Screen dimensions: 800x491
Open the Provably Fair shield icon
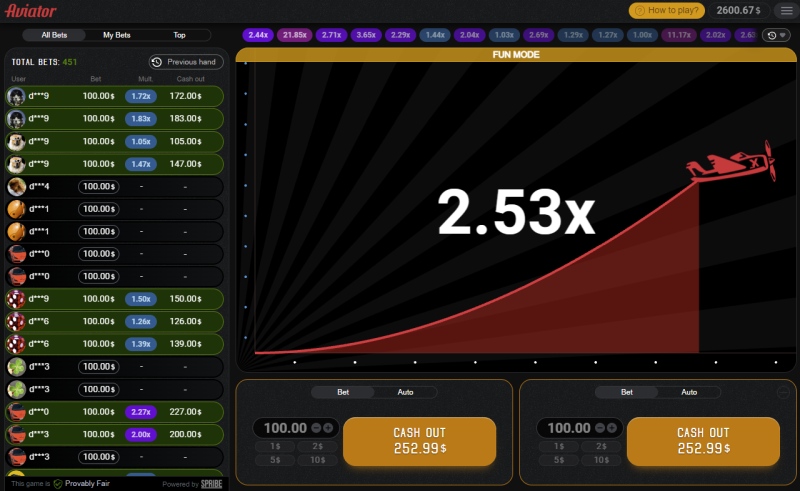(58, 484)
